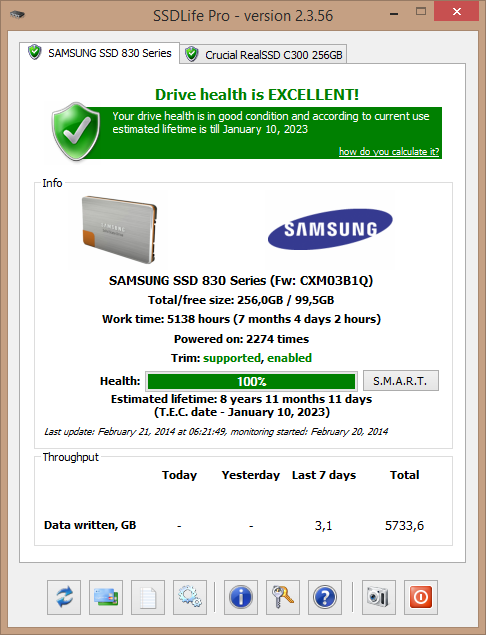Click the 'Today' column header
This screenshot has height=635, width=486.
(x=179, y=475)
